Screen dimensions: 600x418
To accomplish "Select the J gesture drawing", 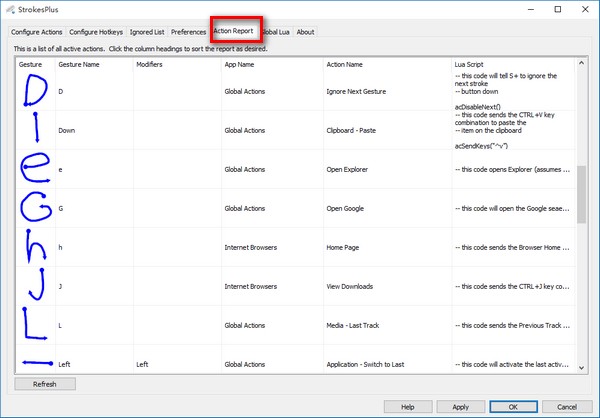I will coord(37,284).
